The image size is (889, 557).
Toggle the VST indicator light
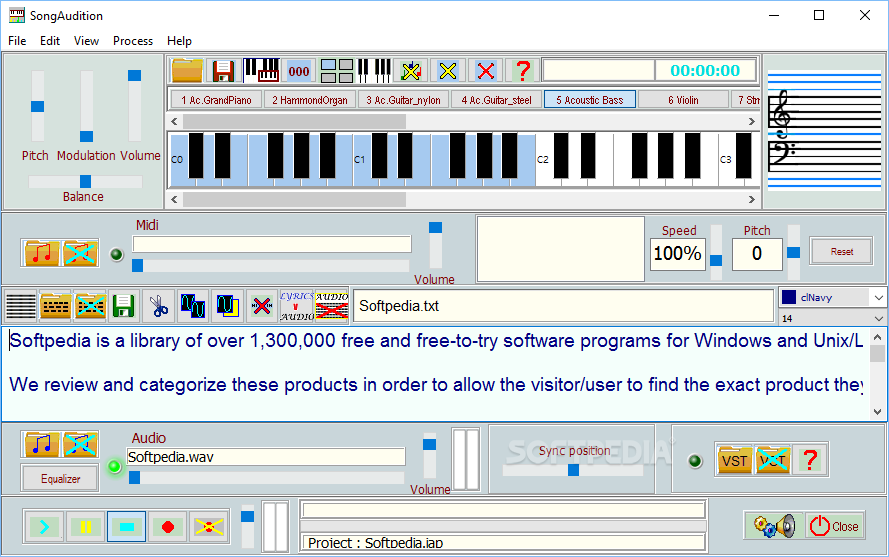(695, 461)
